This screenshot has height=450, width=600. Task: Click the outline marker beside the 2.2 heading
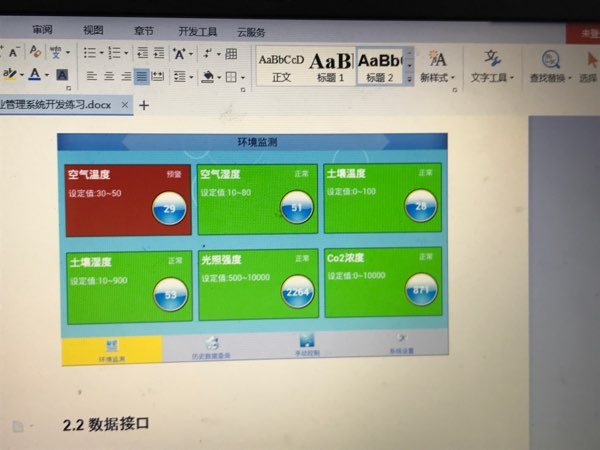click(18, 426)
